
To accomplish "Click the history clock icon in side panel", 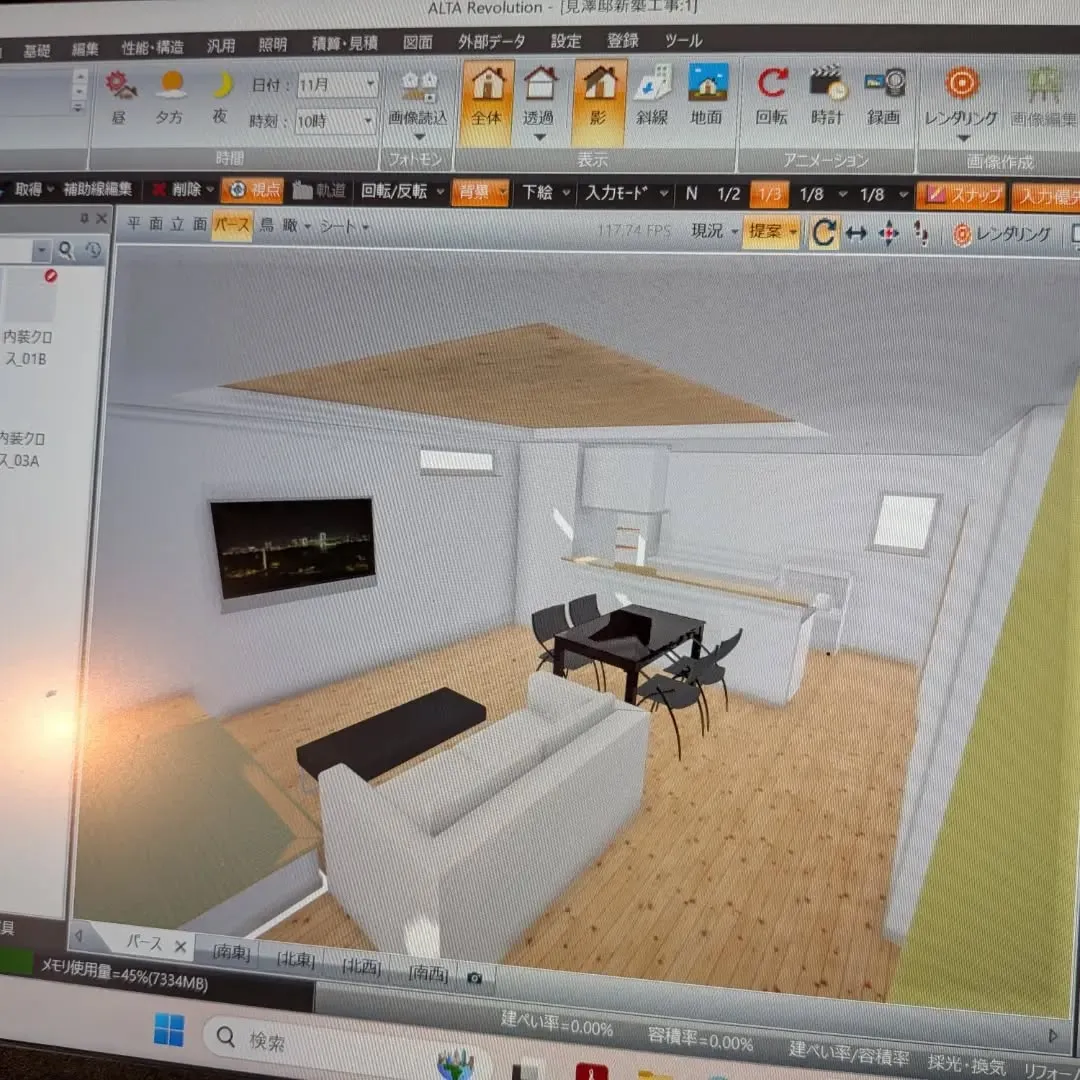I will 92,250.
